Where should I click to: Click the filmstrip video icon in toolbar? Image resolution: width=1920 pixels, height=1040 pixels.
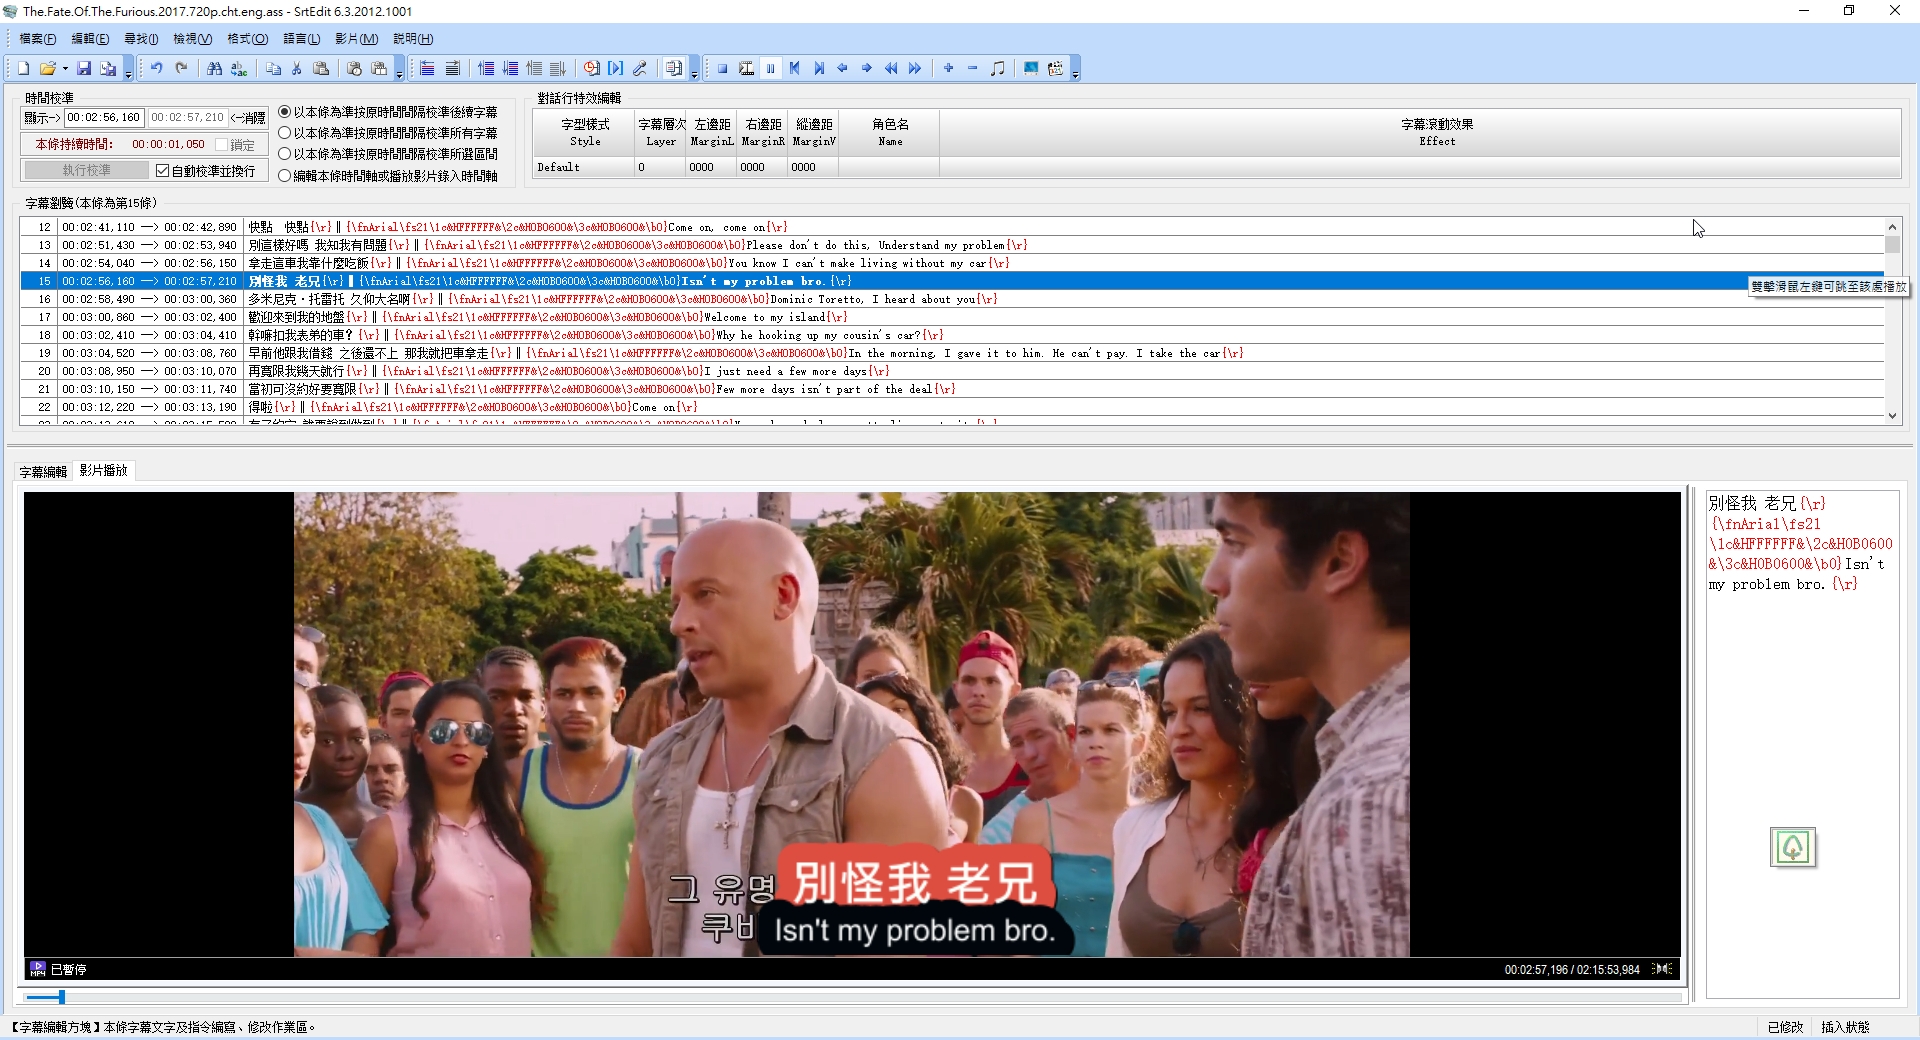tap(746, 68)
